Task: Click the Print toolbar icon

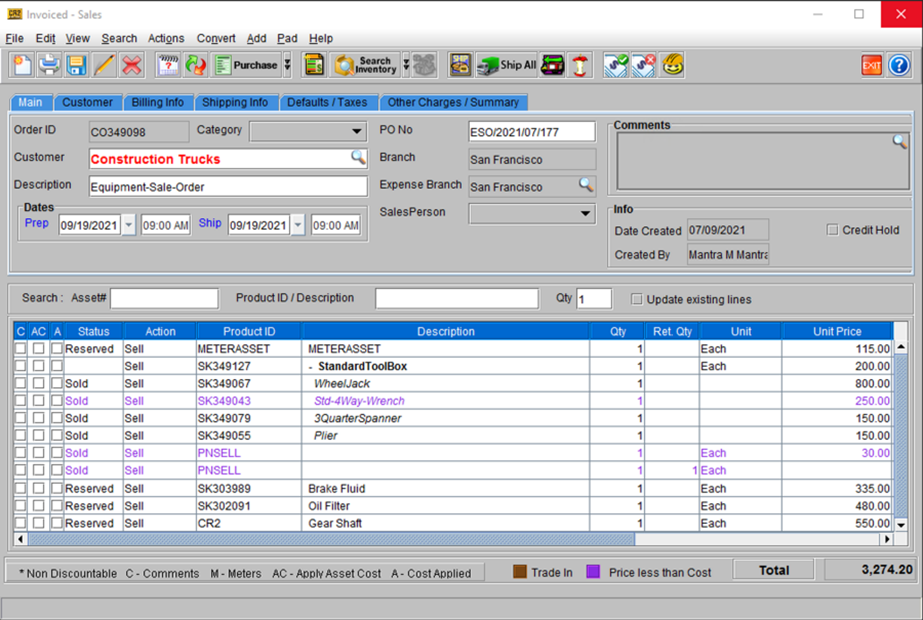Action: click(49, 65)
